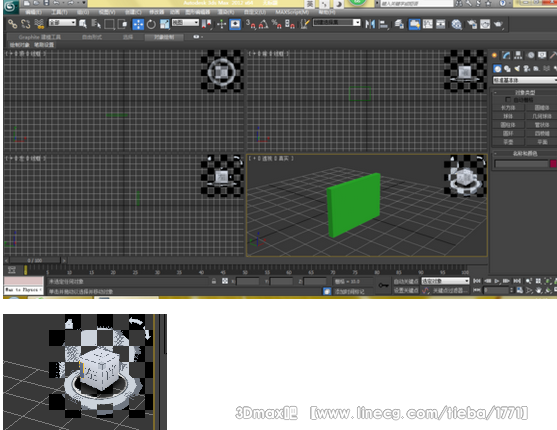Click the Bind to Space Warp icon
557x430 pixels.
coord(39,24)
